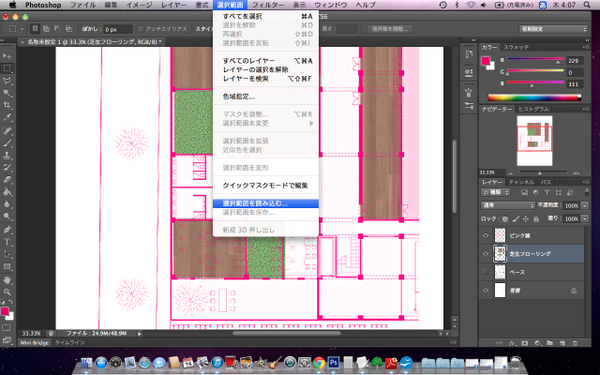The width and height of the screenshot is (600, 375).
Task: Hide the ピンク線 layer
Action: [486, 235]
